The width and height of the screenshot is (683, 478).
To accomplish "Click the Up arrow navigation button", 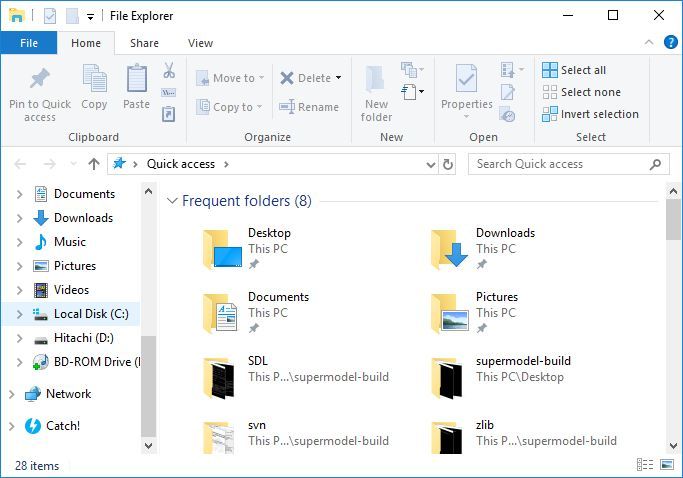I will click(94, 164).
